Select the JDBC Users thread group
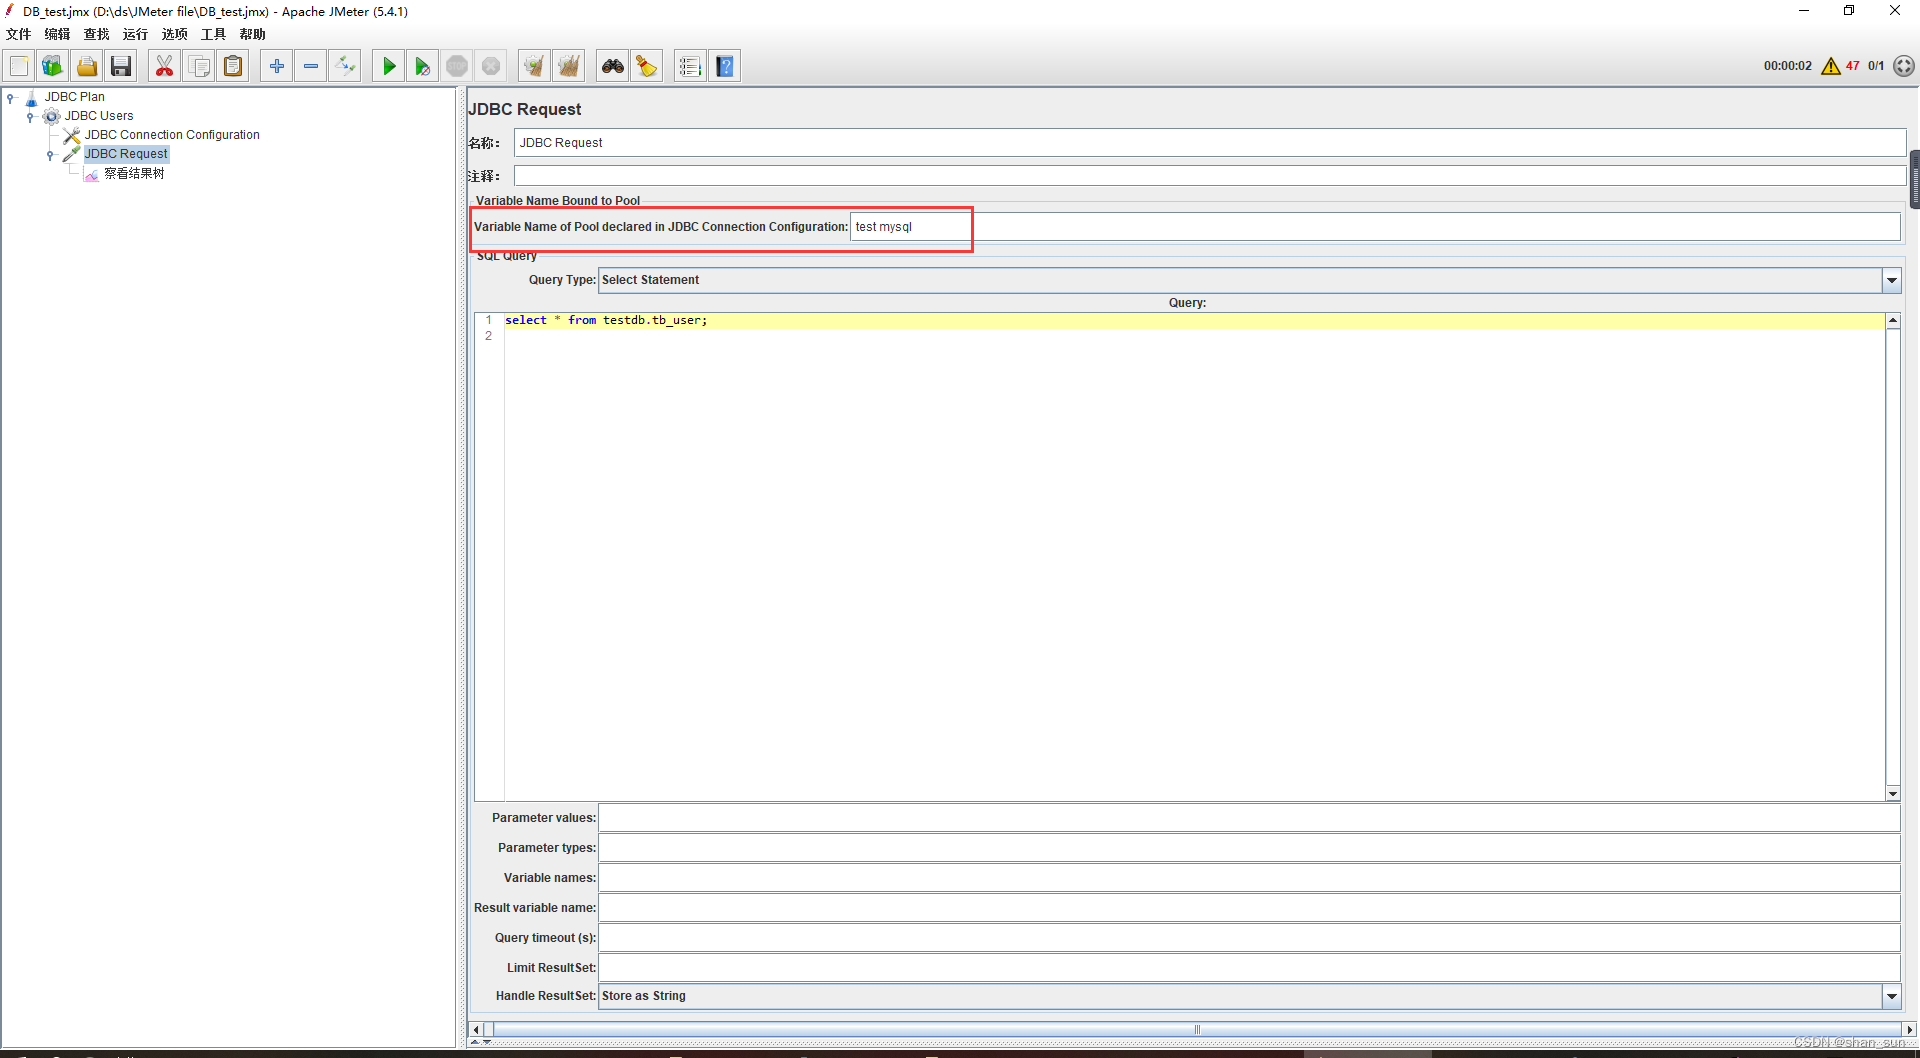This screenshot has height=1058, width=1920. coord(98,116)
